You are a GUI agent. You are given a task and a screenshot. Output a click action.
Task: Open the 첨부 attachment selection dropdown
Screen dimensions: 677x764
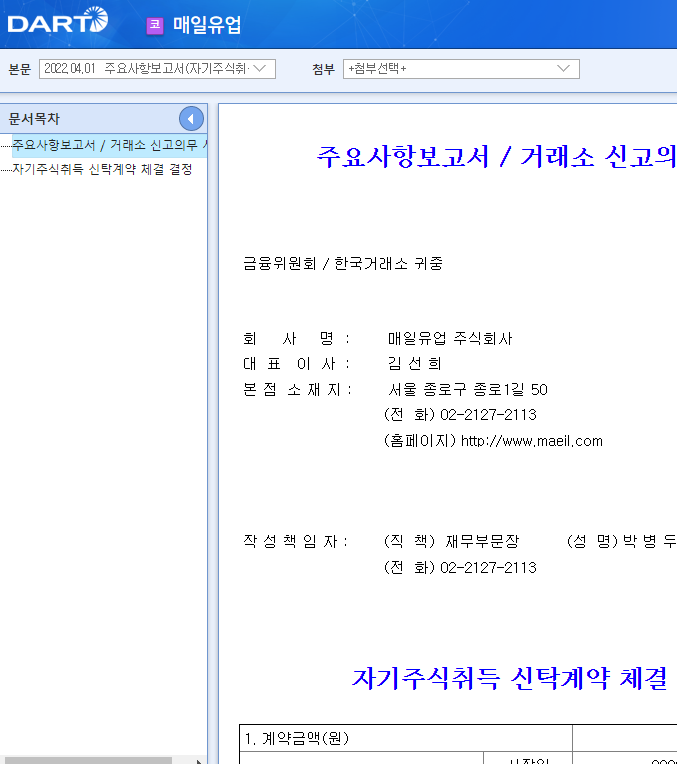(x=461, y=69)
